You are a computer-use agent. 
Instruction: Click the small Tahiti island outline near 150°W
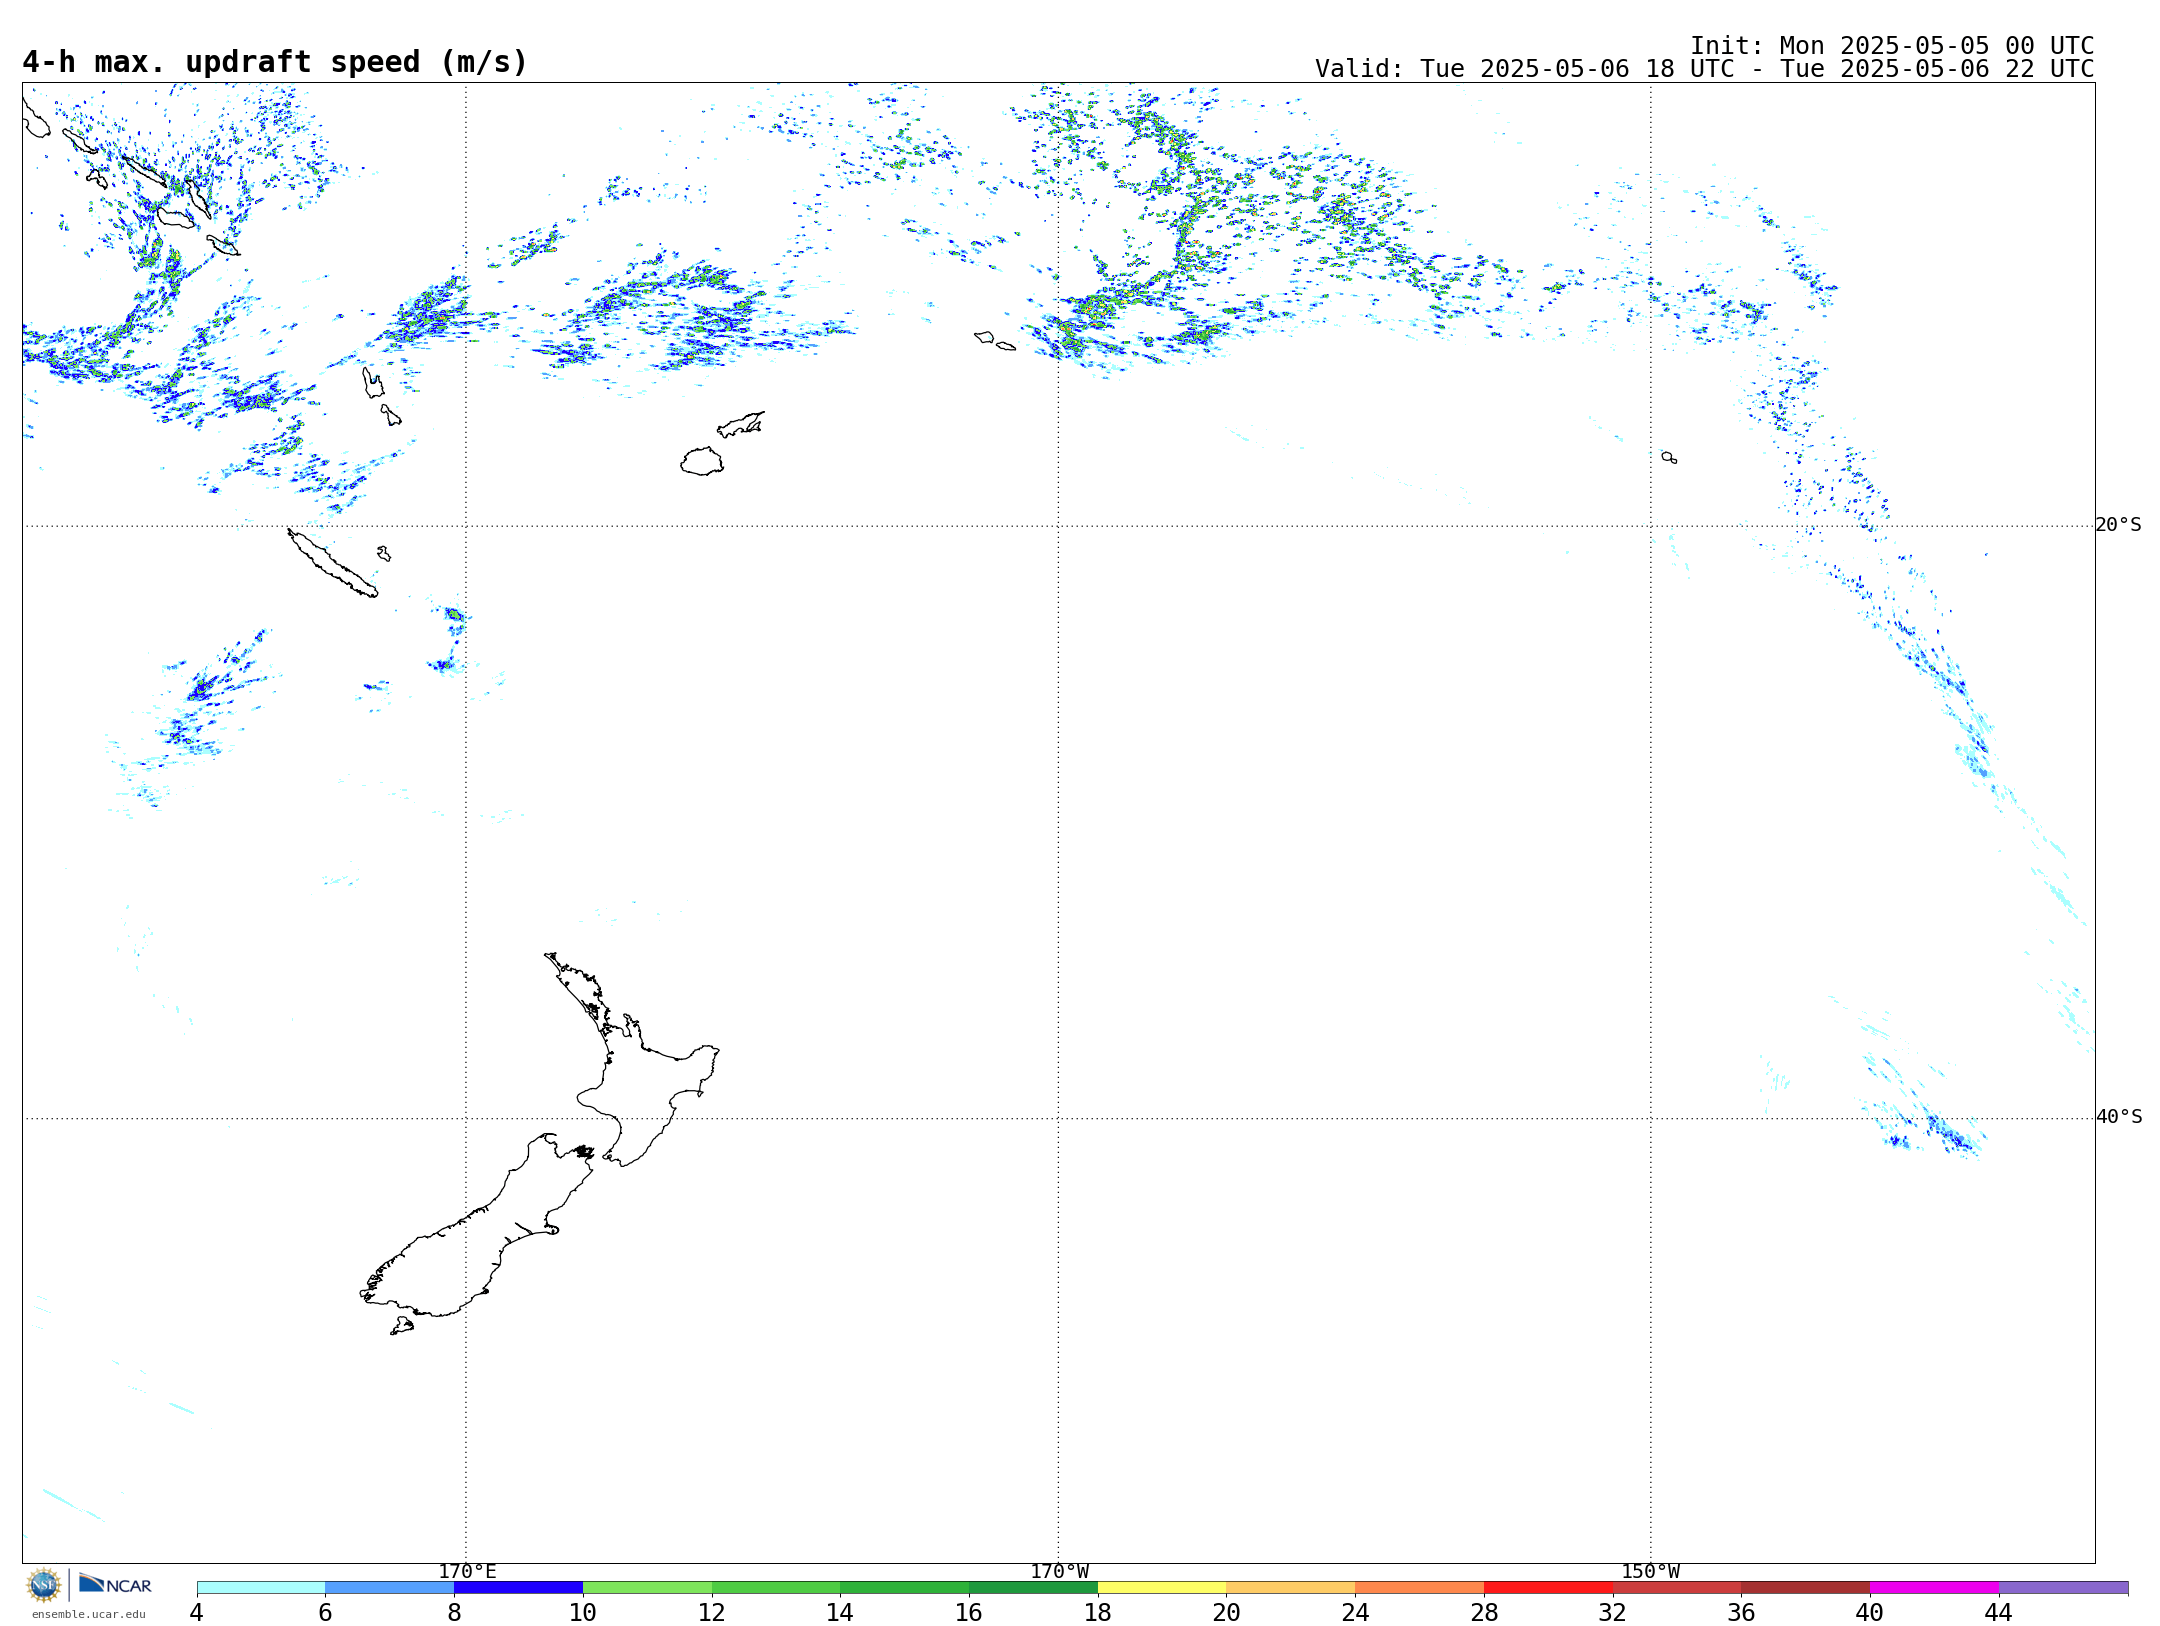tap(1669, 457)
